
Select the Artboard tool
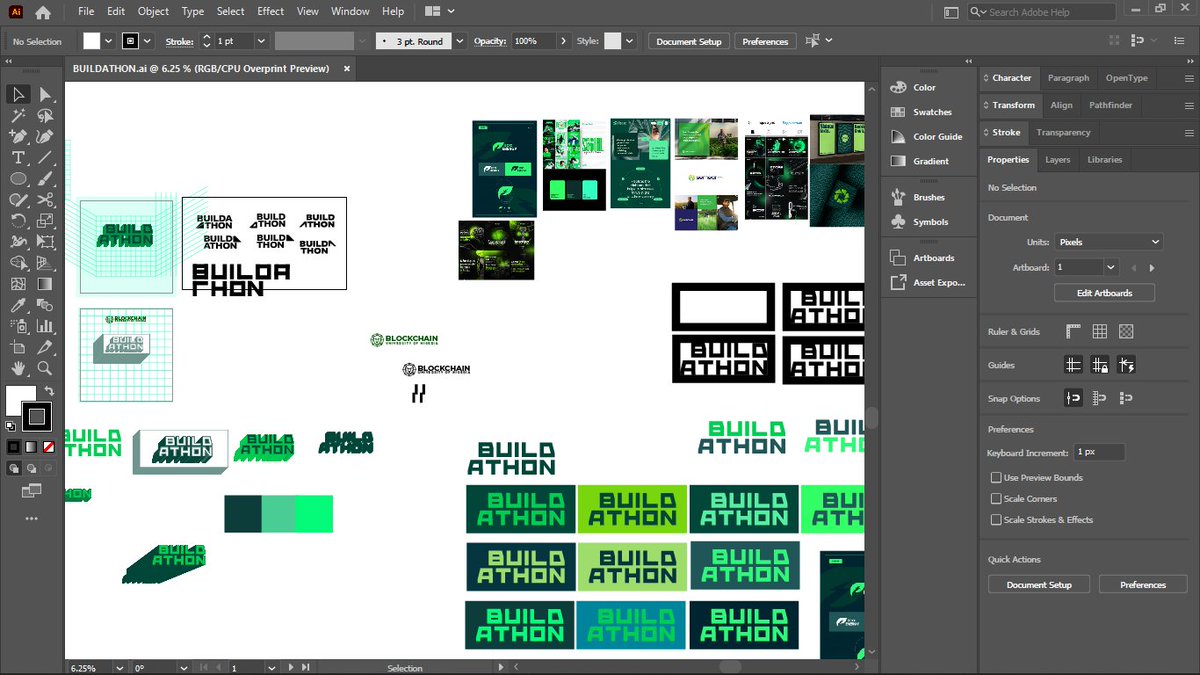tap(18, 347)
